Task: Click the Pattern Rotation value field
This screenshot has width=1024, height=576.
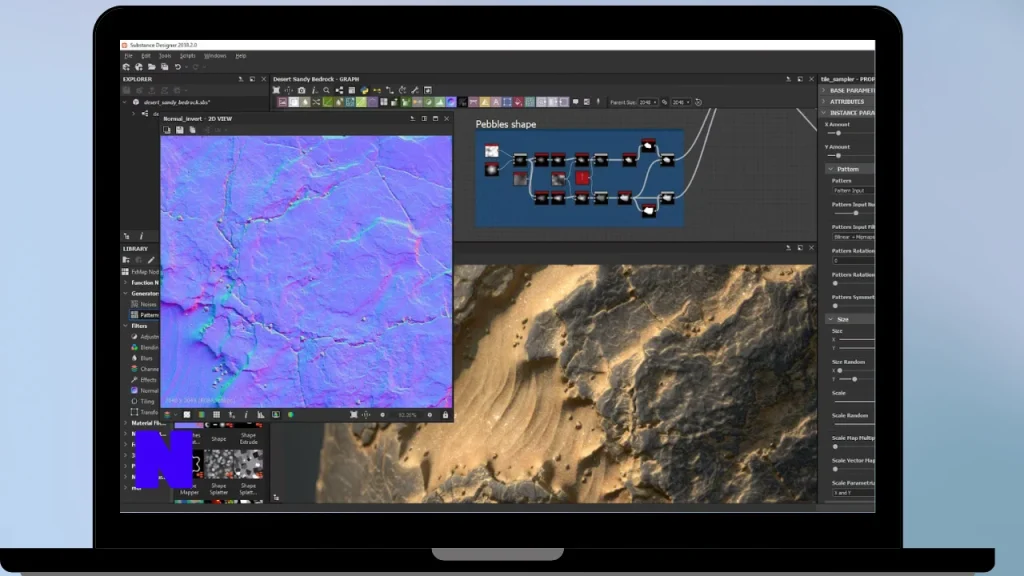Action: pyautogui.click(x=854, y=261)
